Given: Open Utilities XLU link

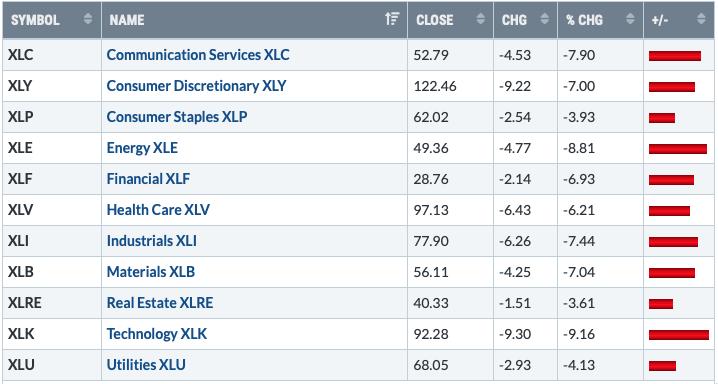Looking at the screenshot, I should 146,365.
